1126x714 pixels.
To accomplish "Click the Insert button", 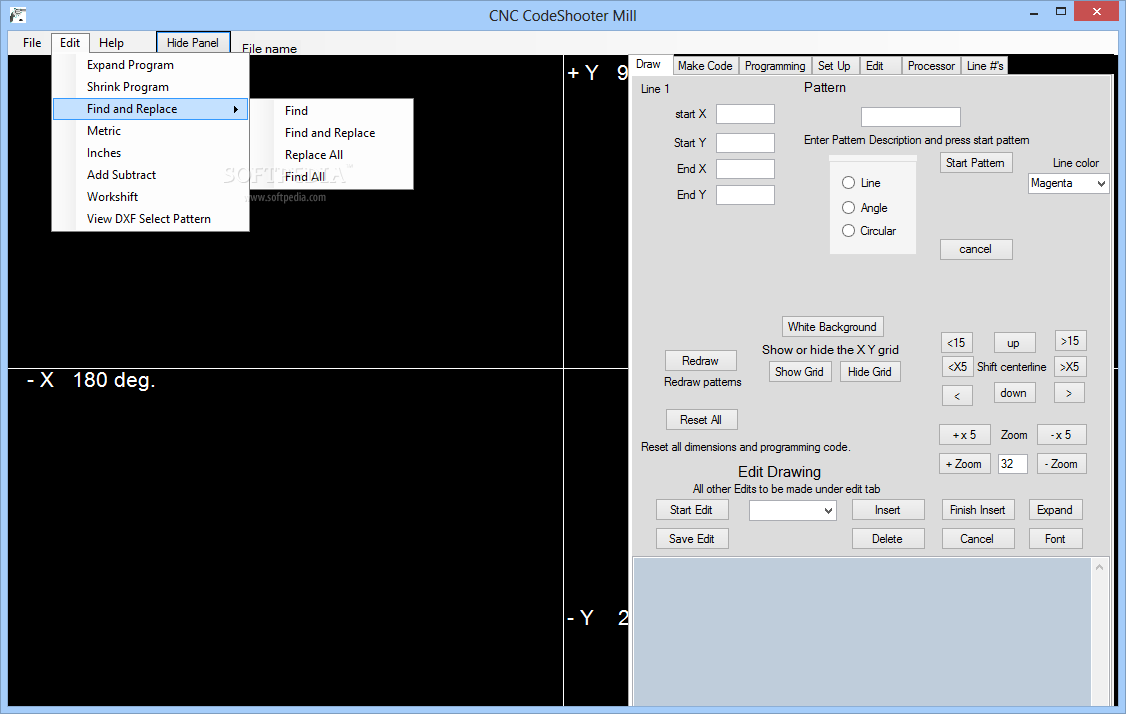I will coord(888,510).
